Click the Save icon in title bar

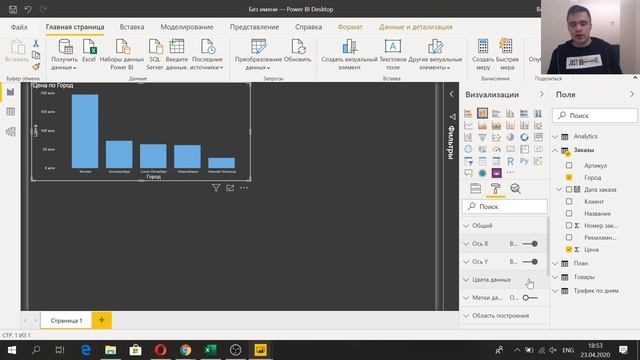13,9
